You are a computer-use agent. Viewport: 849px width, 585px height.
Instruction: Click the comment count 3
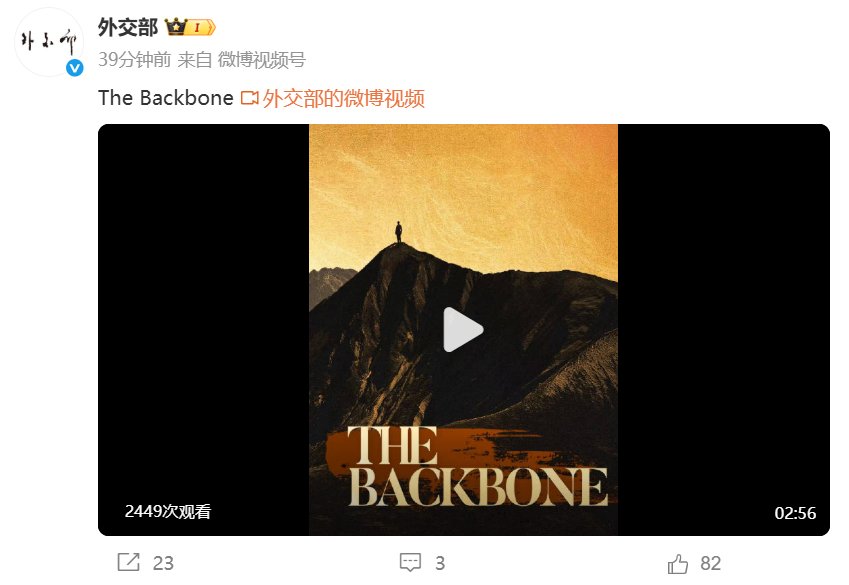[x=440, y=563]
